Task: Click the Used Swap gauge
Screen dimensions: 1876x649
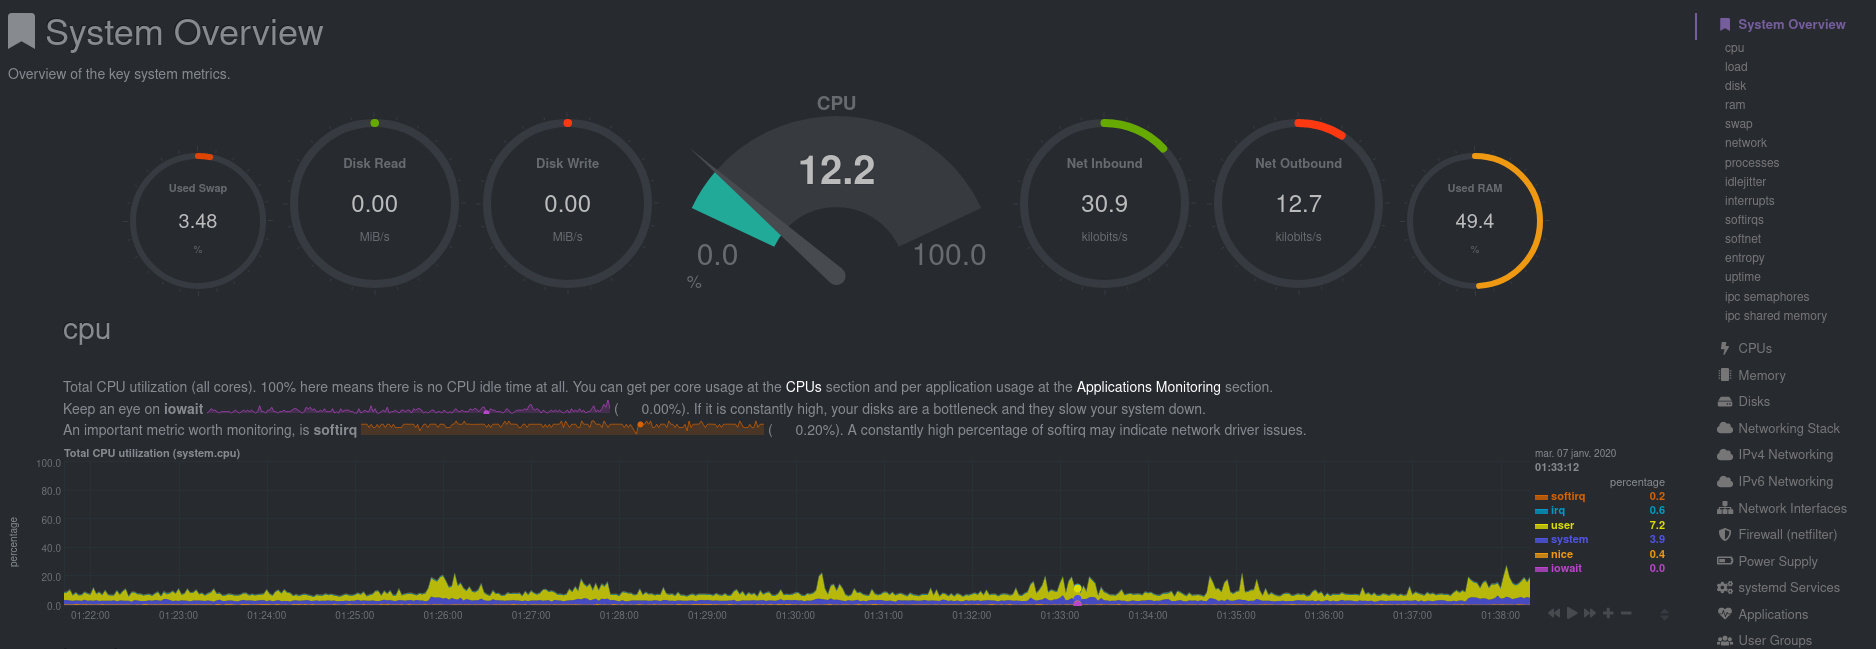Action: tap(198, 221)
